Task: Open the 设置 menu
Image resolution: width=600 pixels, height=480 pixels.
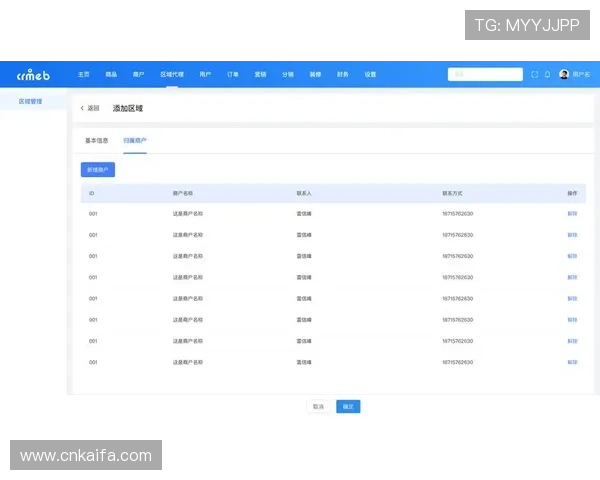Action: pos(370,74)
